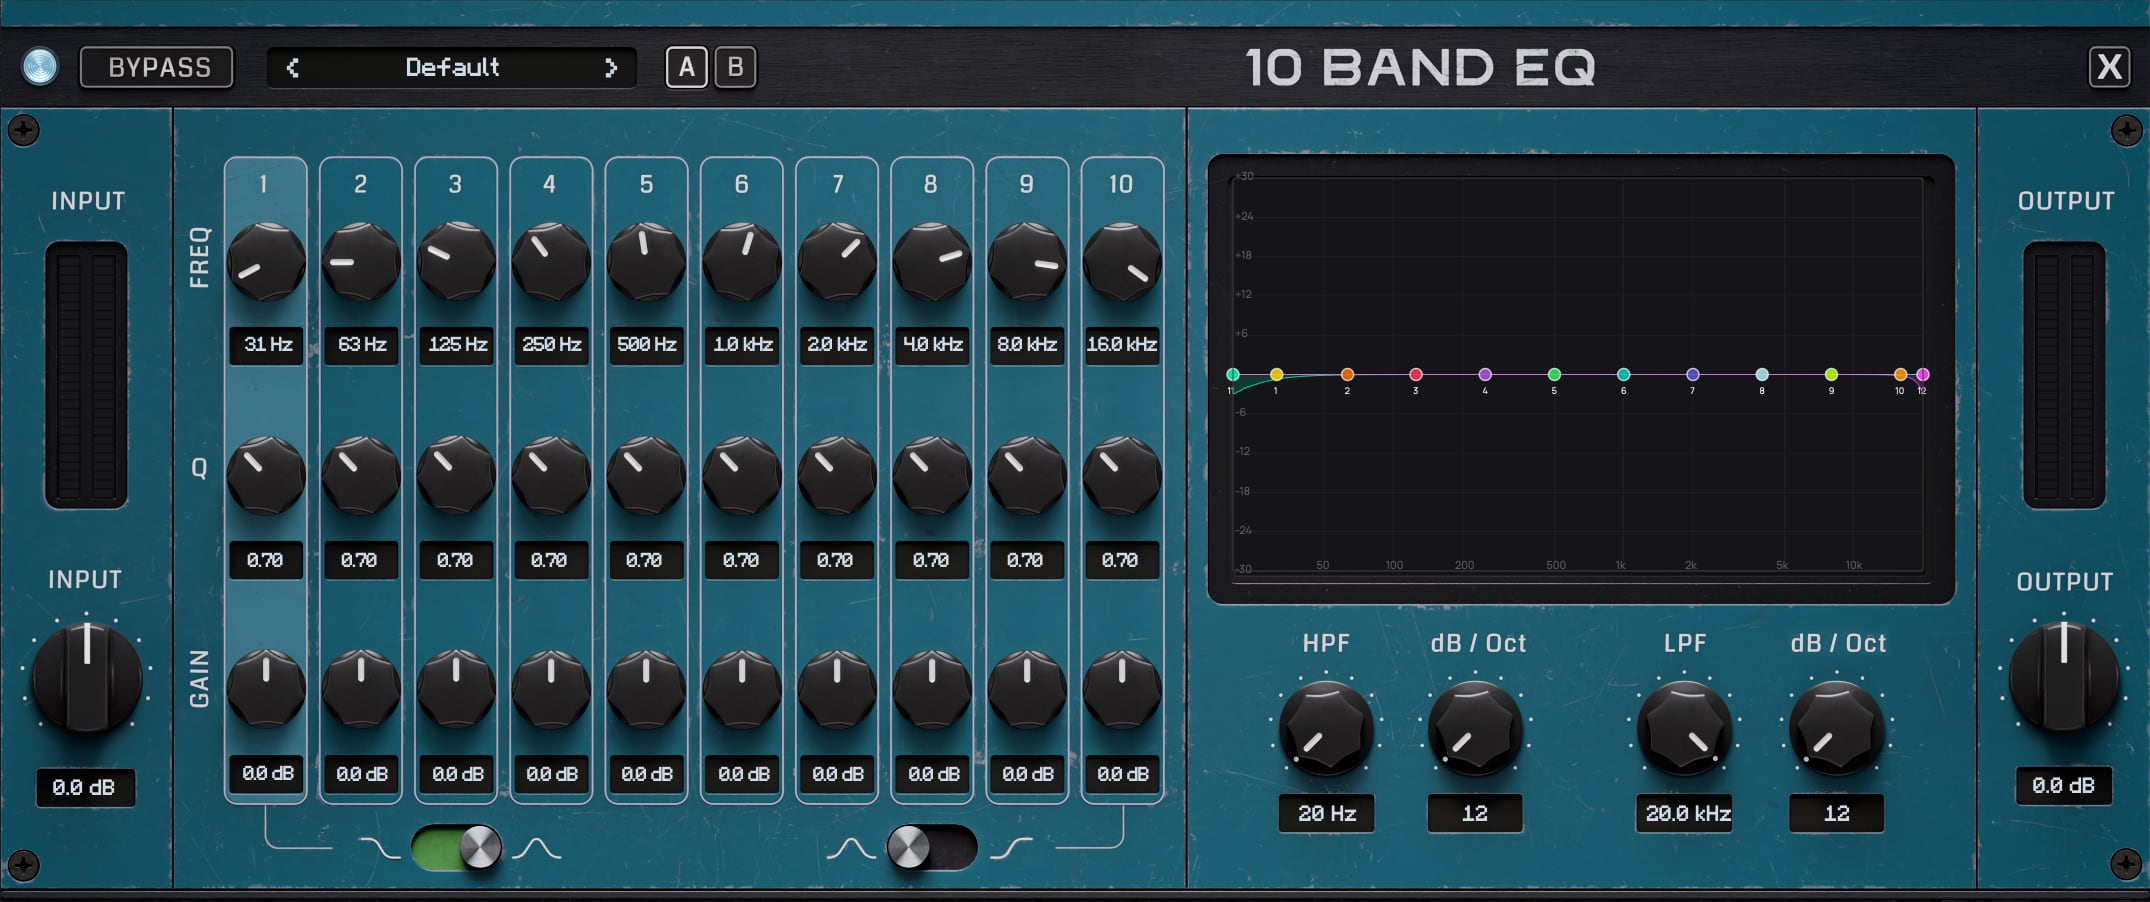Click the 20.0 kHz LPF value box

tap(1684, 813)
